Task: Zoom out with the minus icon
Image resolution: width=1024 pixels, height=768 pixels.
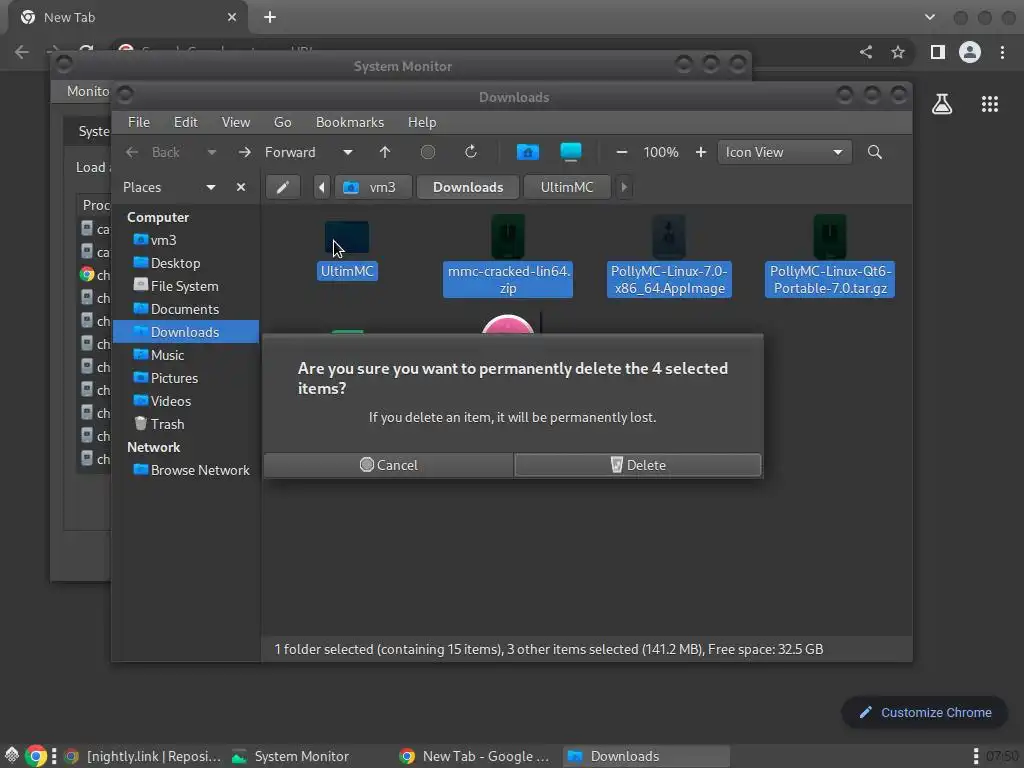Action: (622, 152)
